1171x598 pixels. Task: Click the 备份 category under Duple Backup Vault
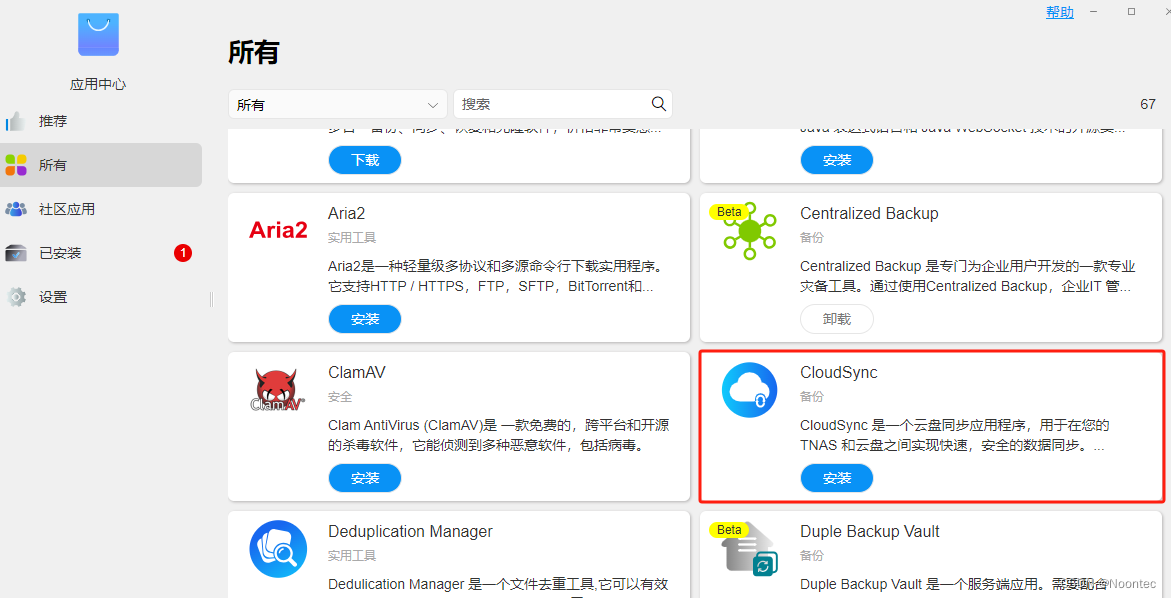[812, 555]
